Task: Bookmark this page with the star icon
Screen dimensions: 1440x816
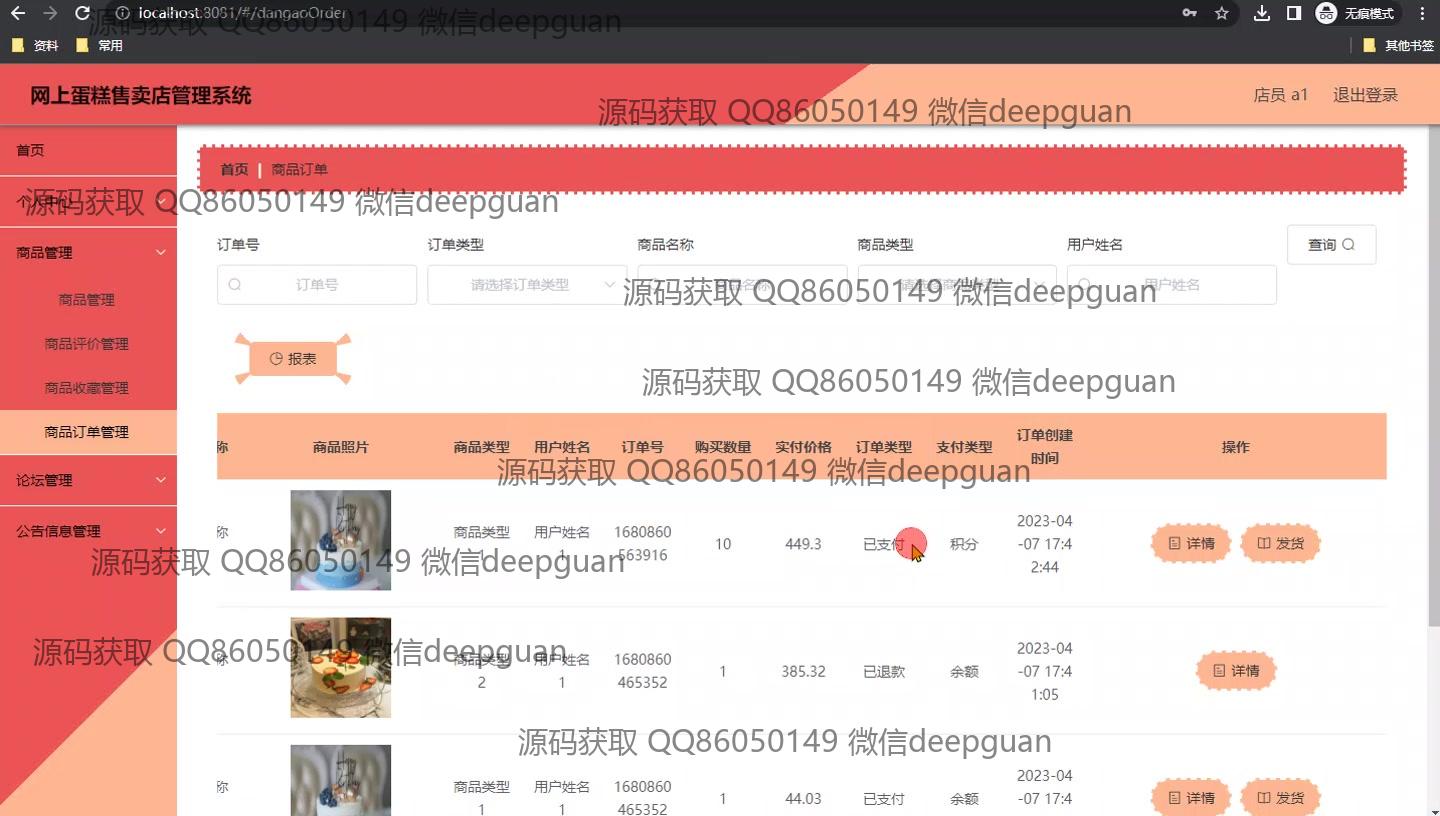Action: (1221, 13)
